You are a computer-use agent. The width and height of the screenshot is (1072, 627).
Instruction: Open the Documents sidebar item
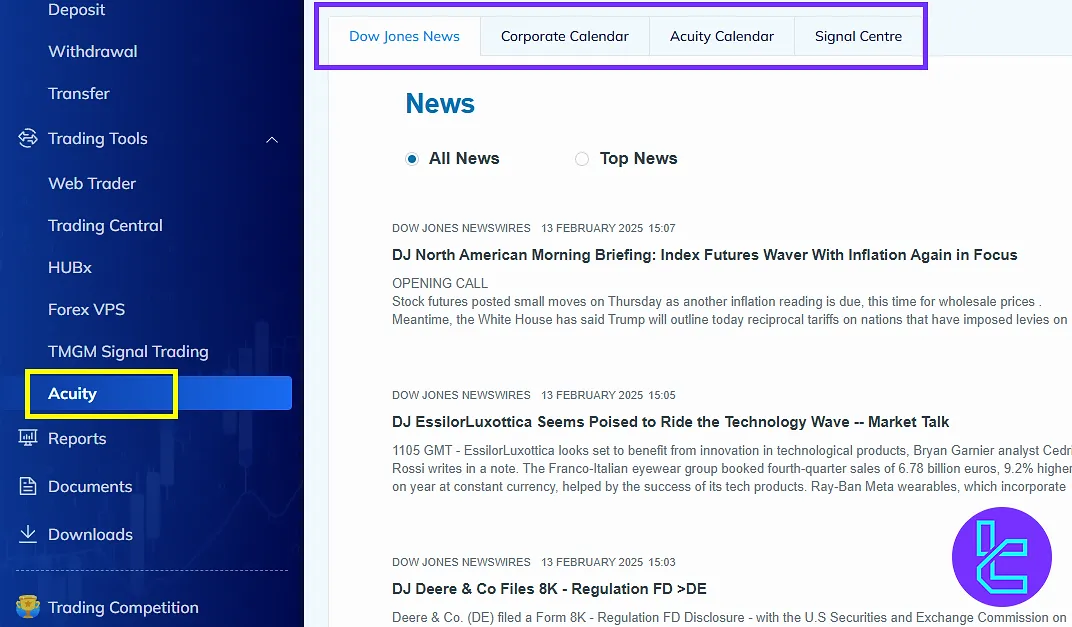pyautogui.click(x=90, y=486)
